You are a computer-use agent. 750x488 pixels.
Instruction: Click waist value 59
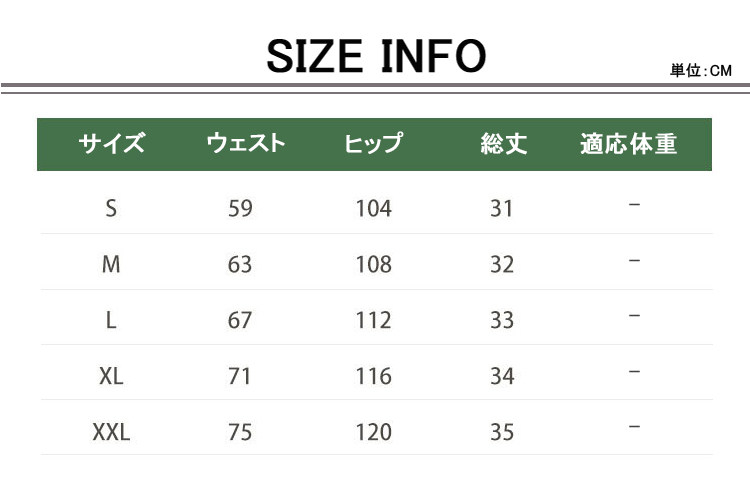pos(240,208)
